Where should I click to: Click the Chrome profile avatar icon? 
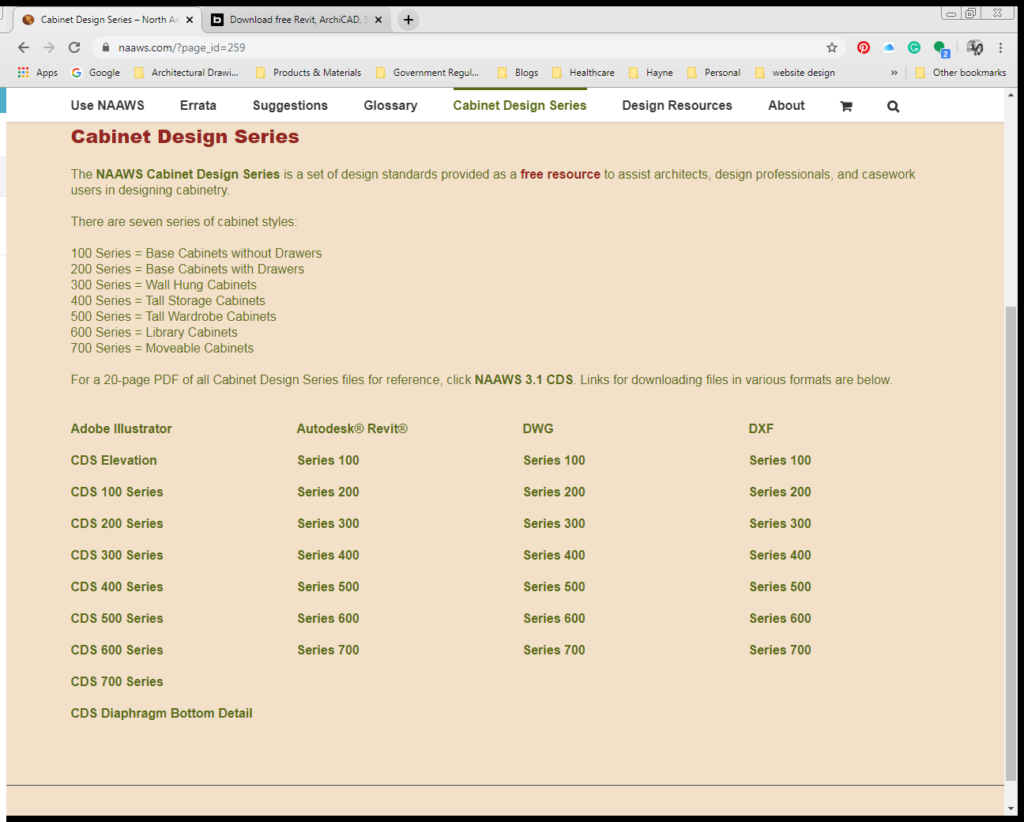[x=975, y=47]
